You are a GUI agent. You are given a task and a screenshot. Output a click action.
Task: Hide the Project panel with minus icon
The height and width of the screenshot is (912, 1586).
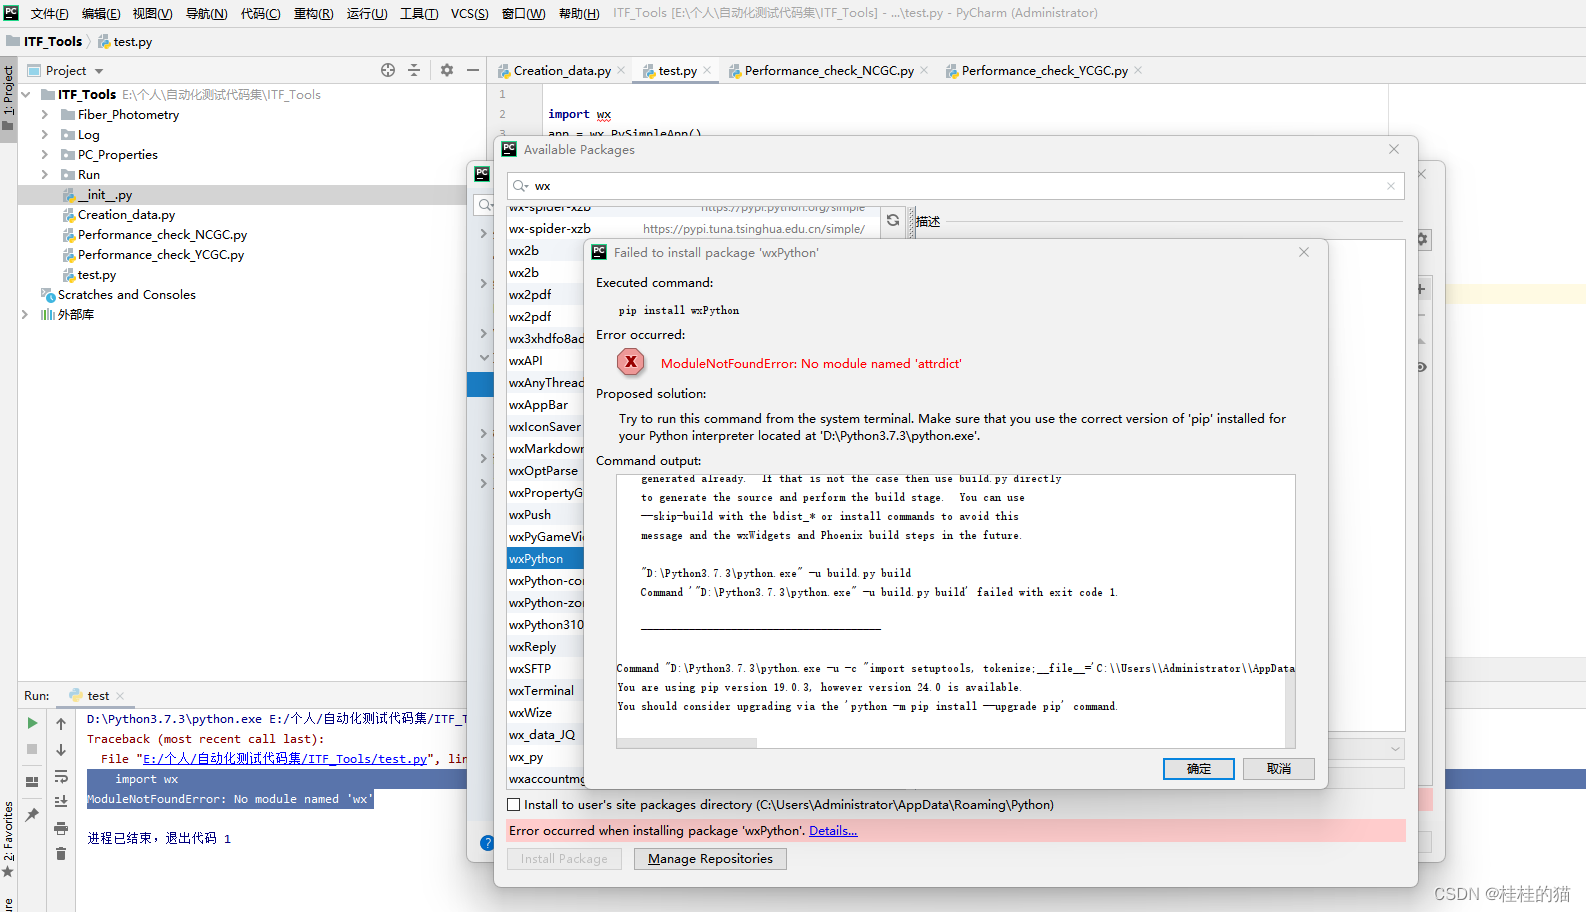[473, 70]
